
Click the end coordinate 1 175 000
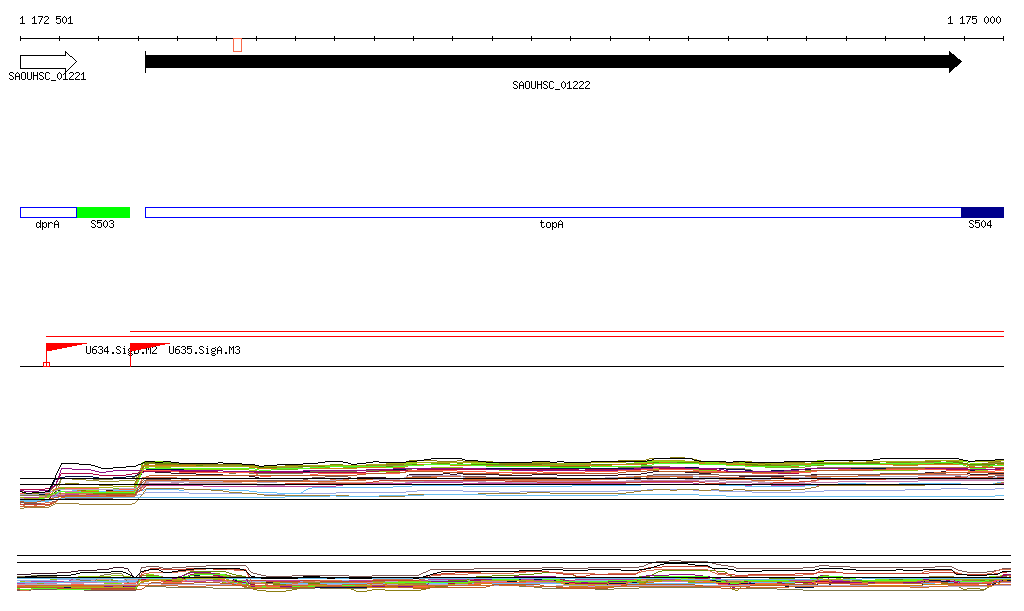point(973,20)
